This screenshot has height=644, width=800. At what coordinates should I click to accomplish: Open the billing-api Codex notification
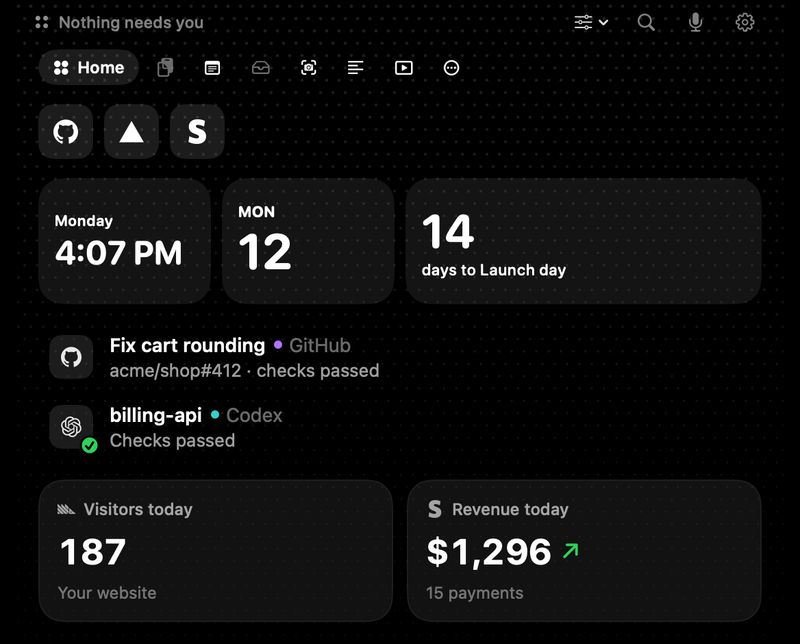pyautogui.click(x=400, y=428)
